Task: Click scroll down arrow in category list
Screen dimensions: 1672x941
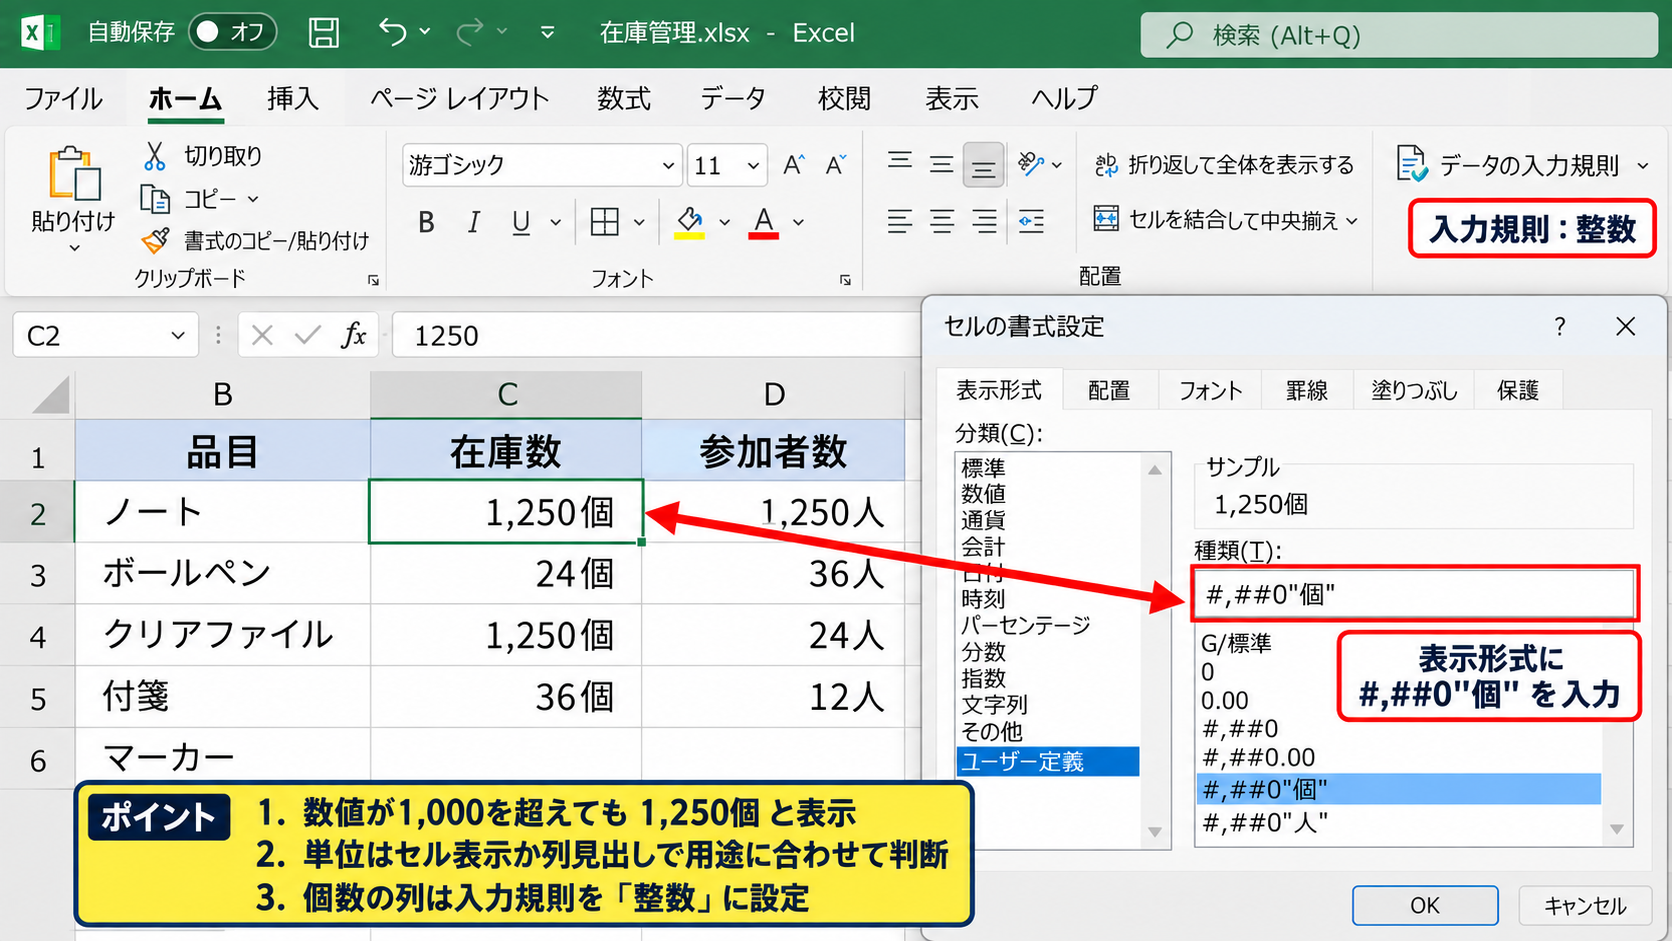Action: (1155, 833)
